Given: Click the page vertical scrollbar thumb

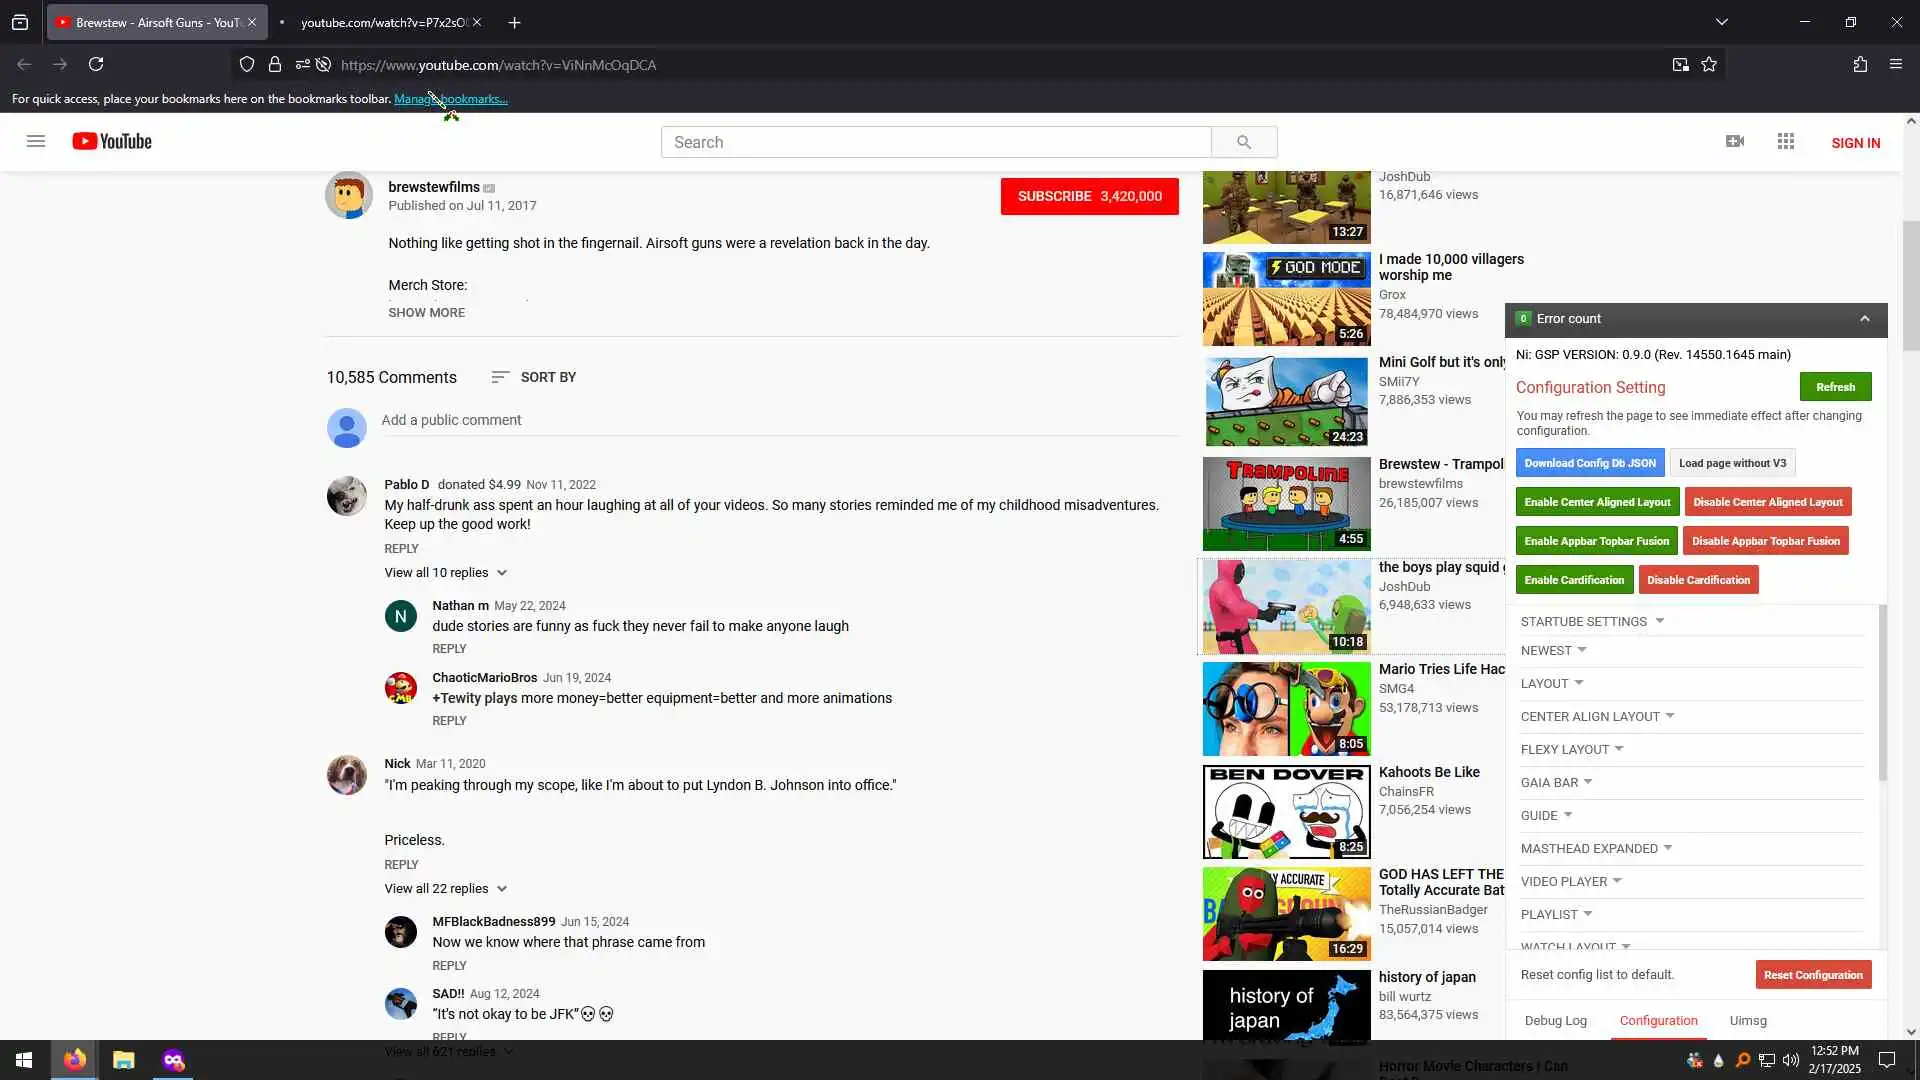Looking at the screenshot, I should [x=1911, y=285].
